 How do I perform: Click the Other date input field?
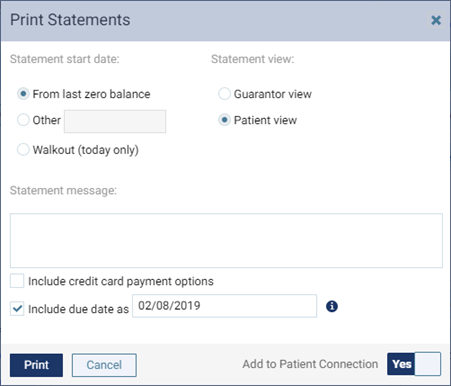115,121
